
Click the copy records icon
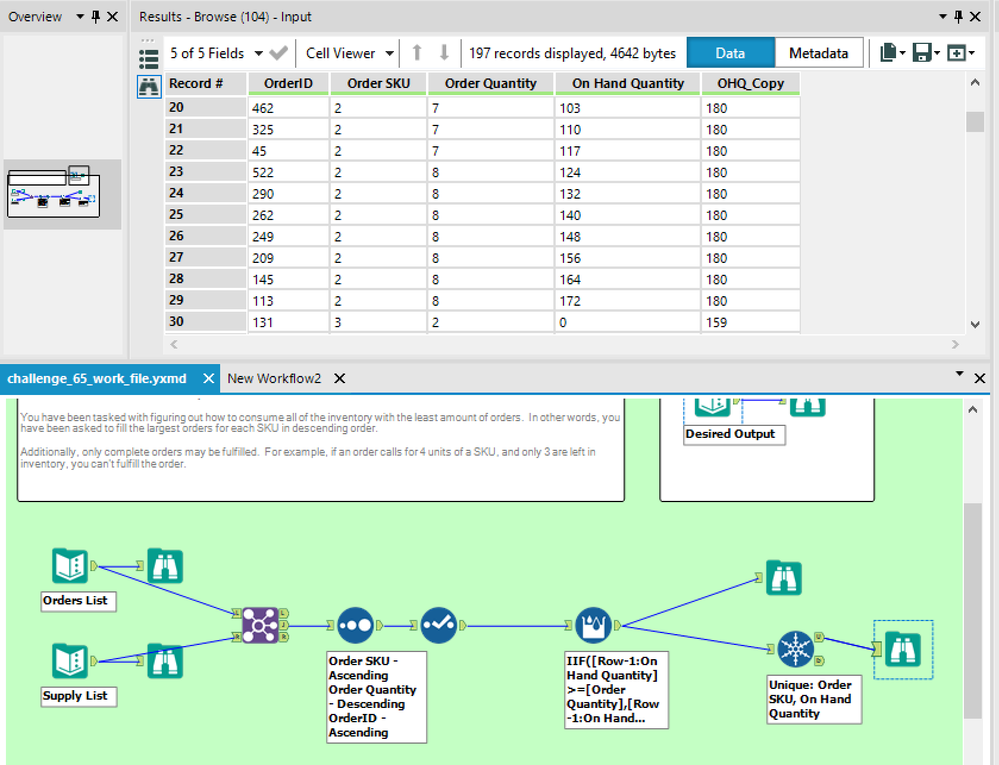coord(888,53)
